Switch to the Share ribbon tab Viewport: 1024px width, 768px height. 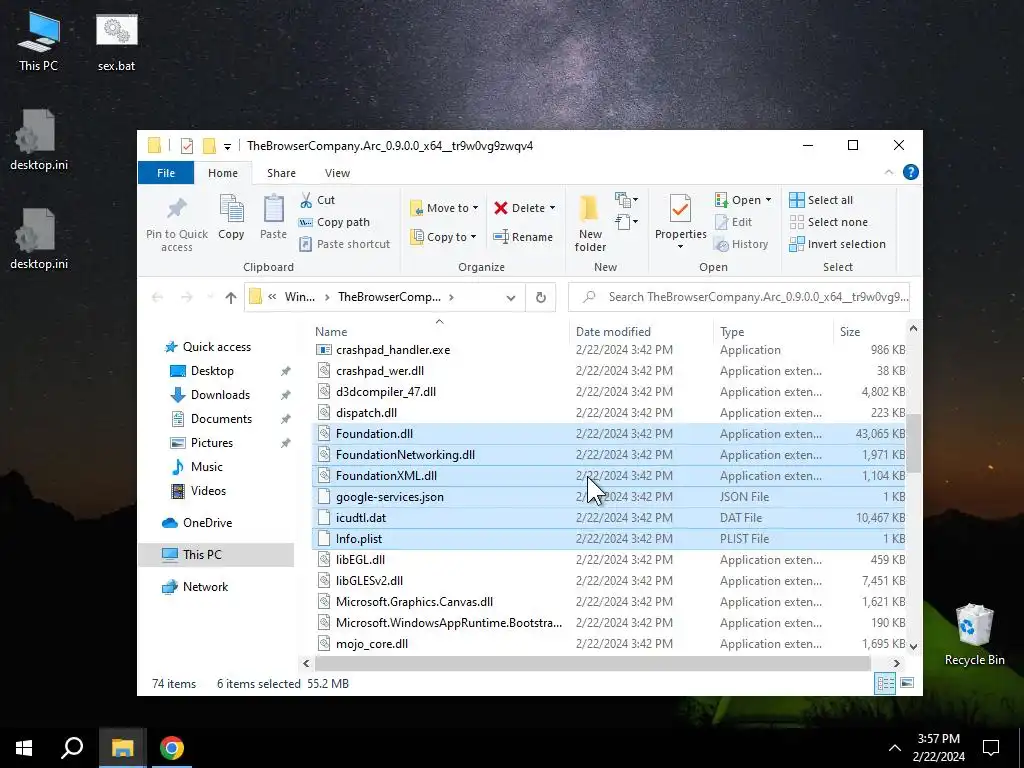(281, 173)
